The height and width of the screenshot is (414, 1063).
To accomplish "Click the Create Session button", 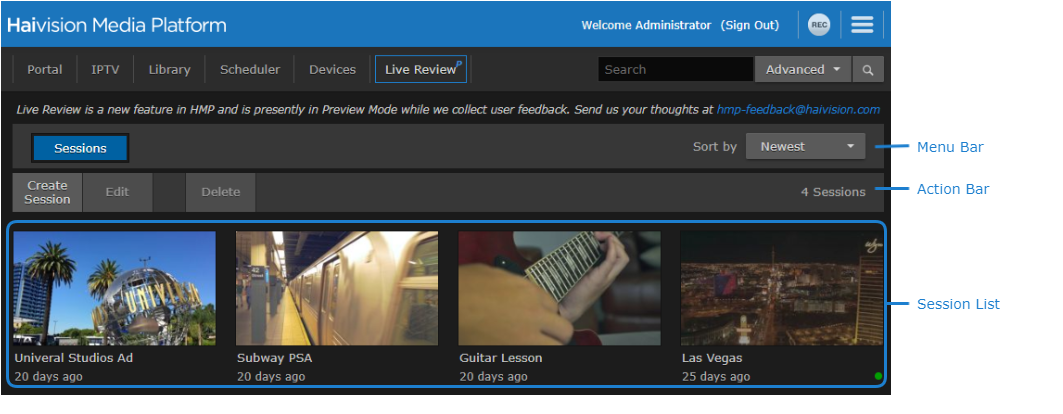I will (47, 192).
